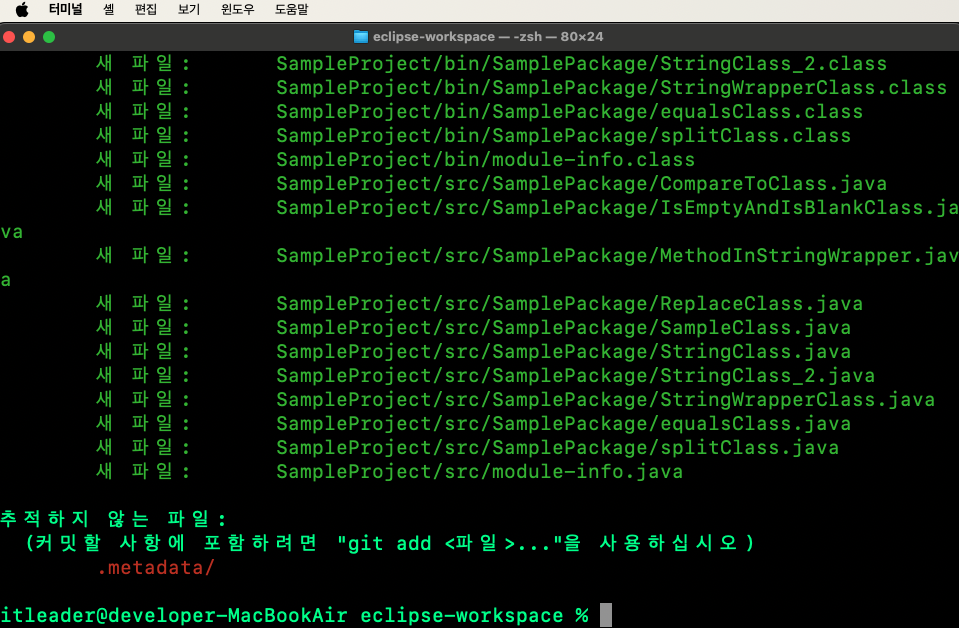Viewport: 959px width, 628px height.
Task: Click the eclipse-workspace folder icon in title bar
Action: pyautogui.click(x=361, y=37)
